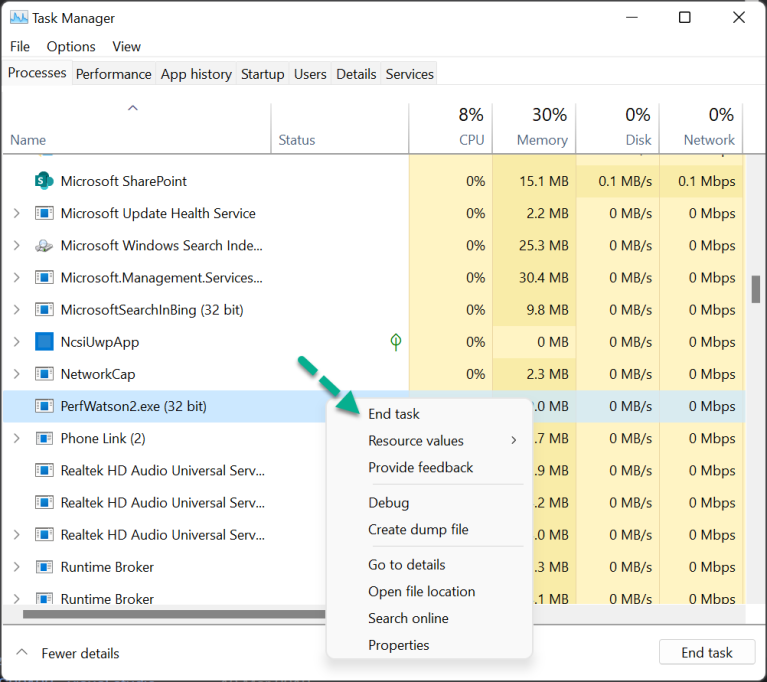Screen dimensions: 767x682
Task: Click the Task Manager title bar icon
Action: point(18,18)
